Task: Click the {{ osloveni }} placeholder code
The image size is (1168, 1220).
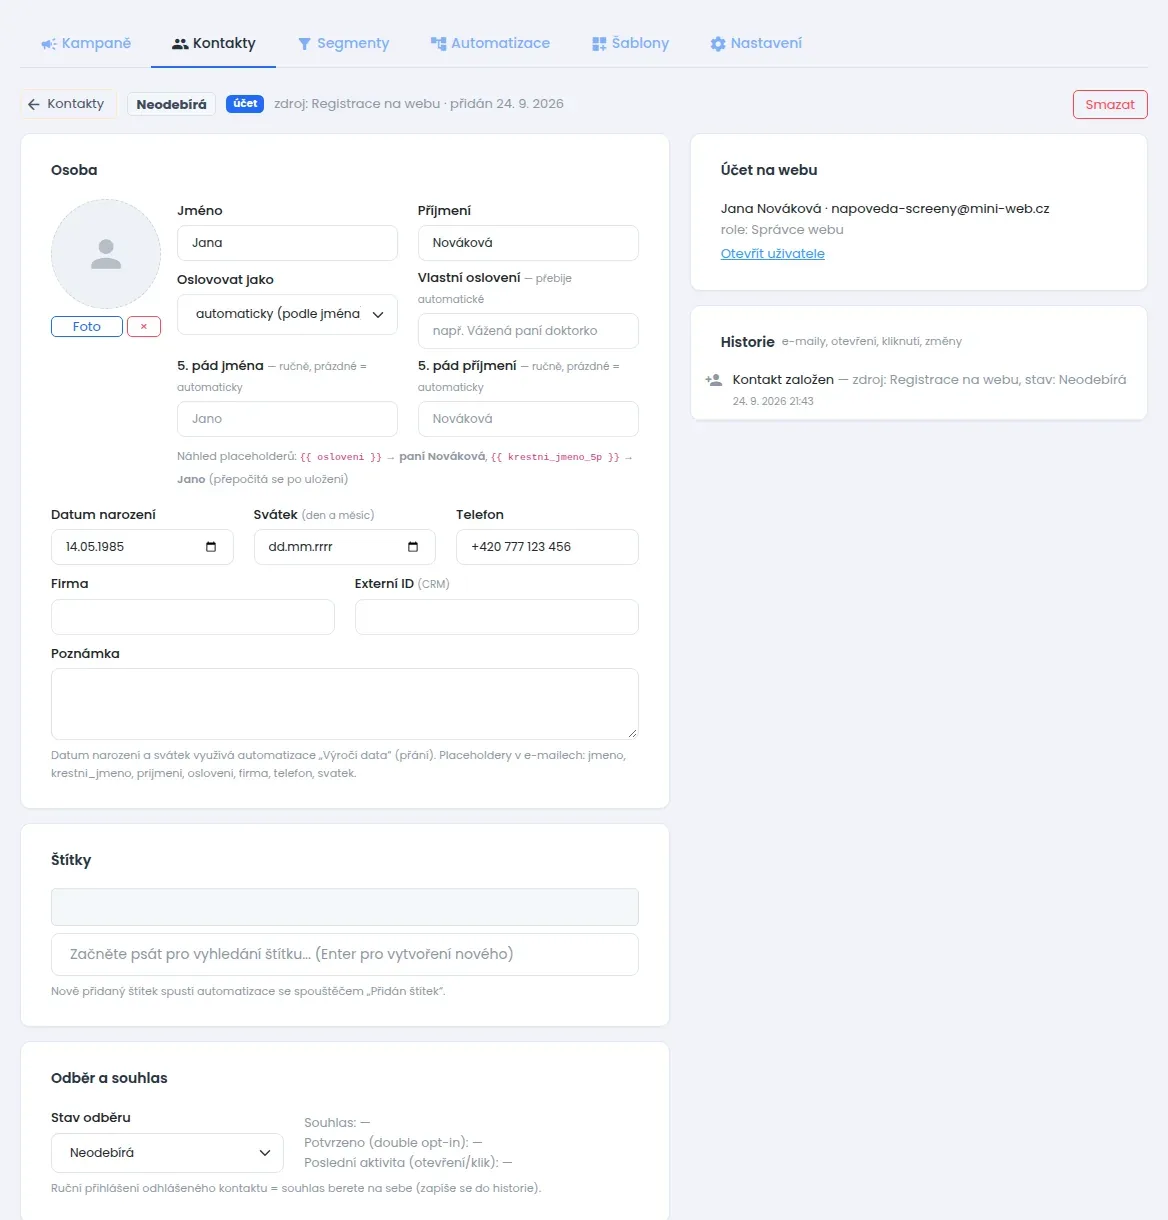Action: [341, 457]
